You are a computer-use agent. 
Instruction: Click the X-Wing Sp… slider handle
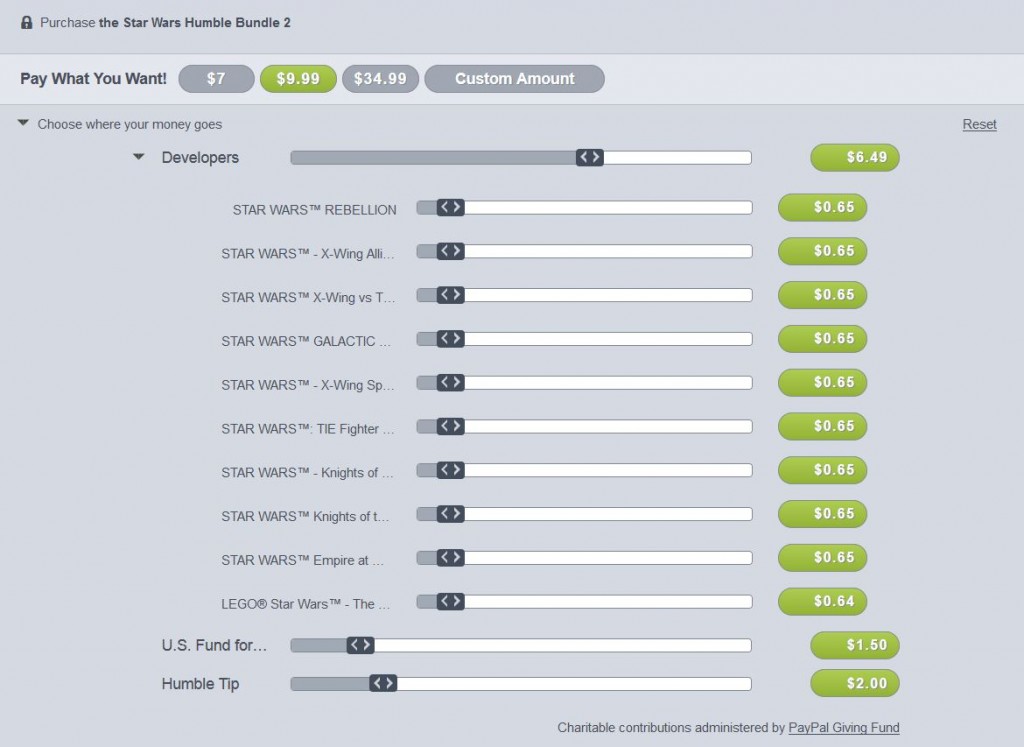pyautogui.click(x=451, y=383)
